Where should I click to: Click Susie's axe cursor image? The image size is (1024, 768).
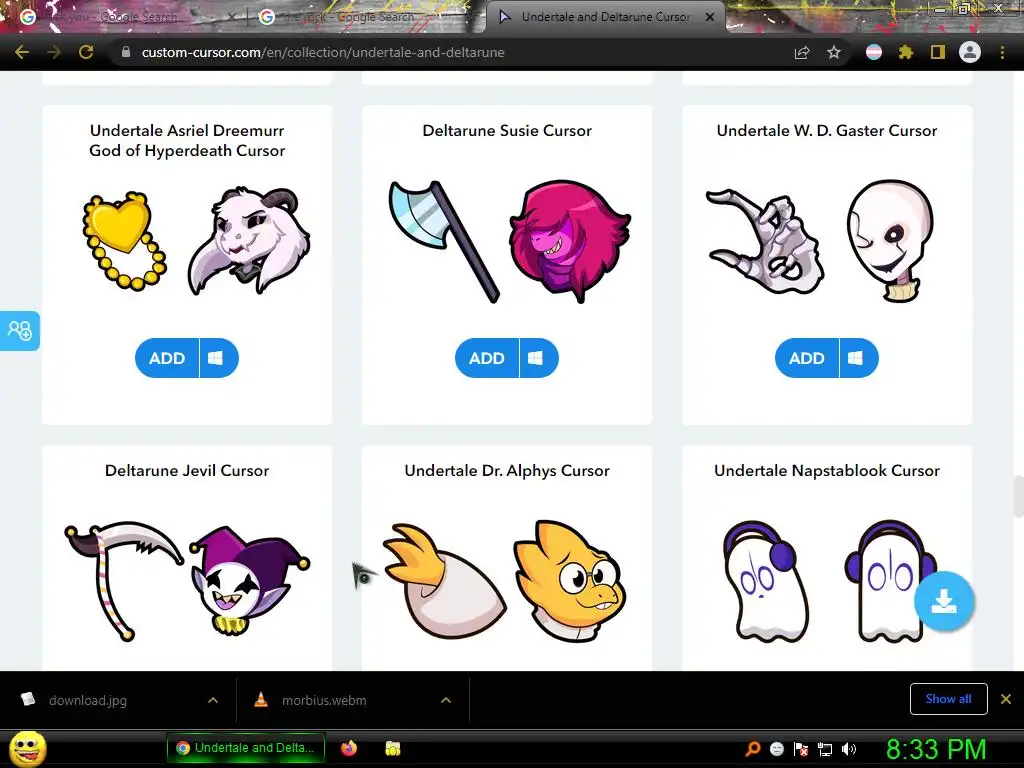click(444, 242)
